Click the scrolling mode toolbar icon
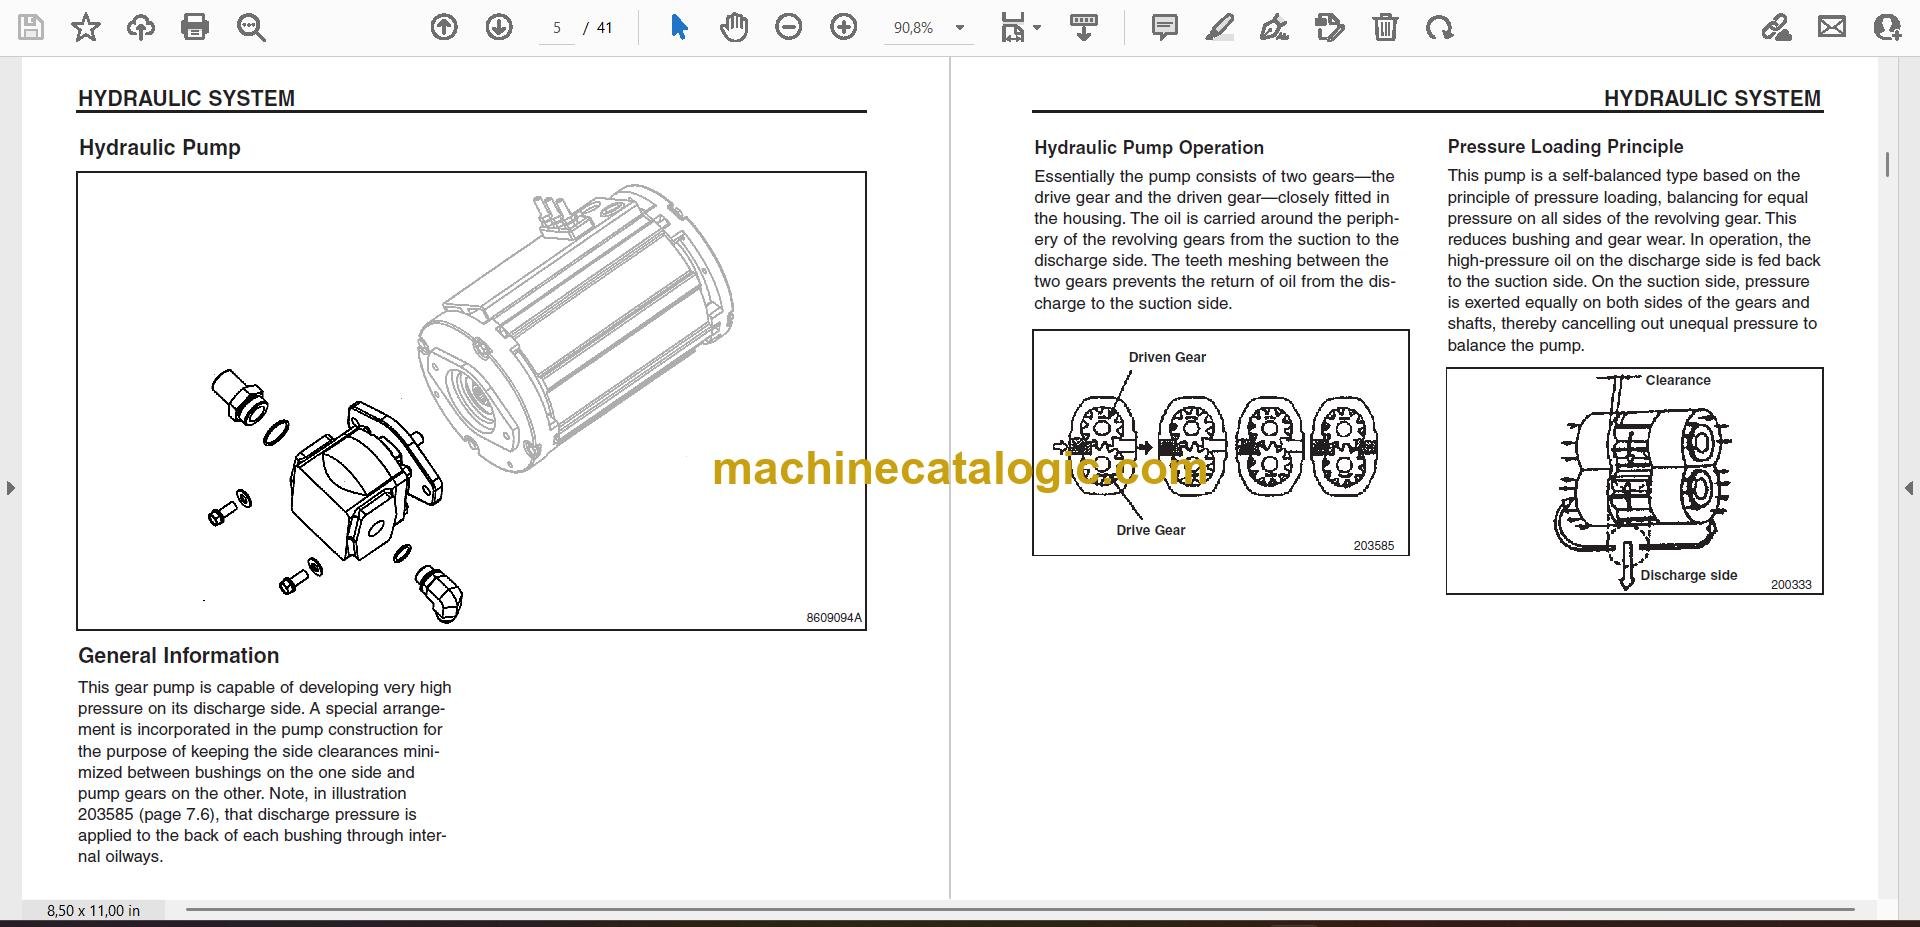 tap(1084, 27)
